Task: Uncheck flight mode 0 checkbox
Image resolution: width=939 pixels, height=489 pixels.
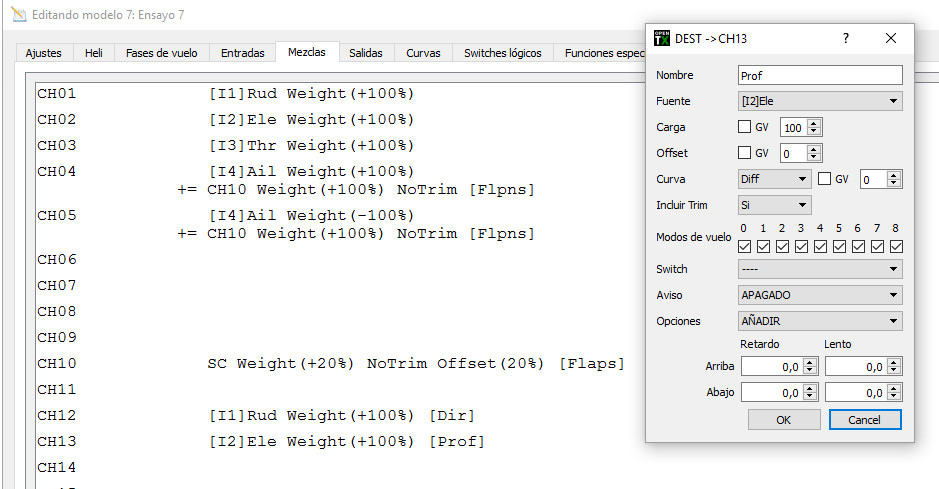Action: [x=744, y=246]
